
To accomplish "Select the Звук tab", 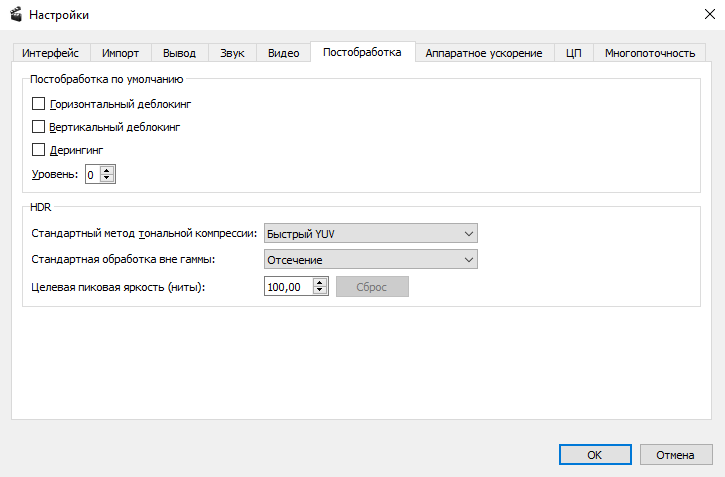I will click(x=232, y=53).
